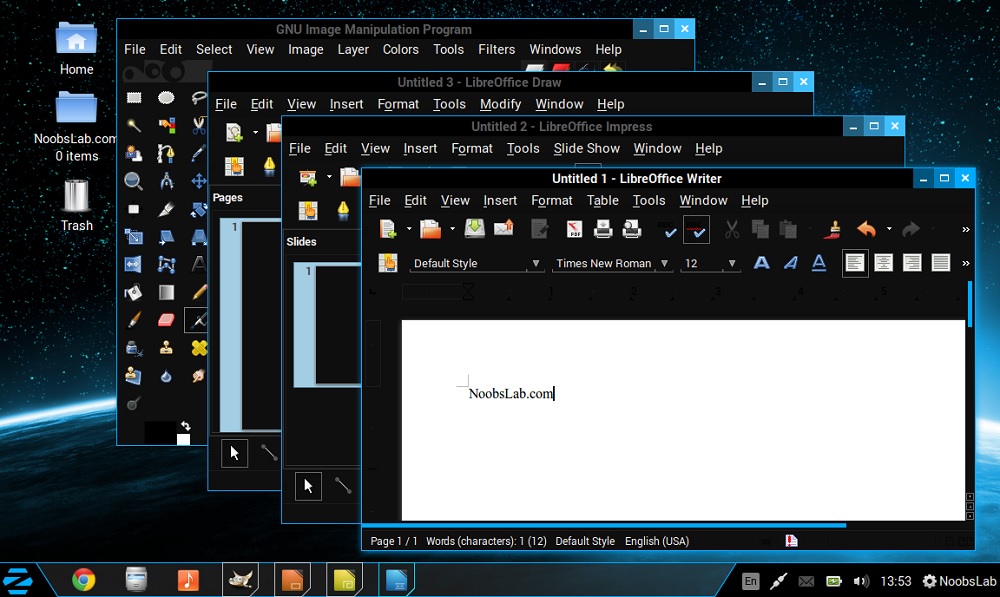Viewport: 1000px width, 597px height.
Task: Open Print Preview in Writer toolbar
Action: click(x=631, y=228)
